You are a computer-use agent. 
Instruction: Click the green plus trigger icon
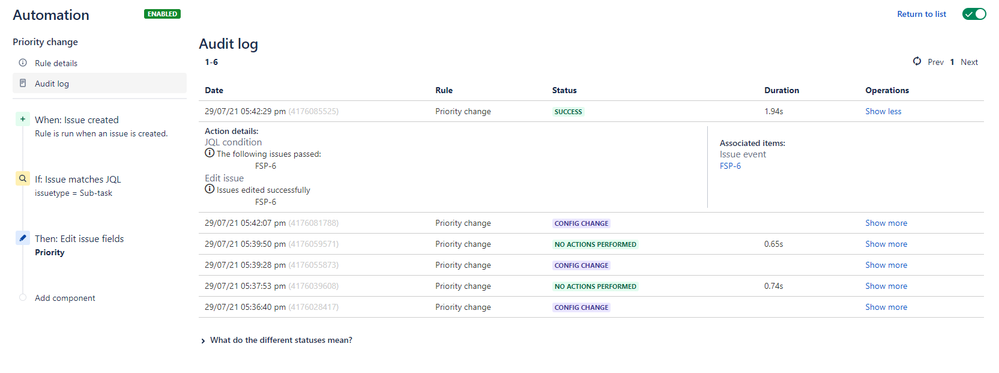click(23, 119)
